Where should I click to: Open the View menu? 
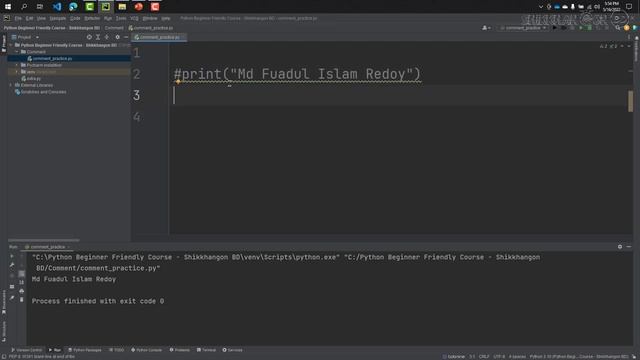tap(41, 18)
